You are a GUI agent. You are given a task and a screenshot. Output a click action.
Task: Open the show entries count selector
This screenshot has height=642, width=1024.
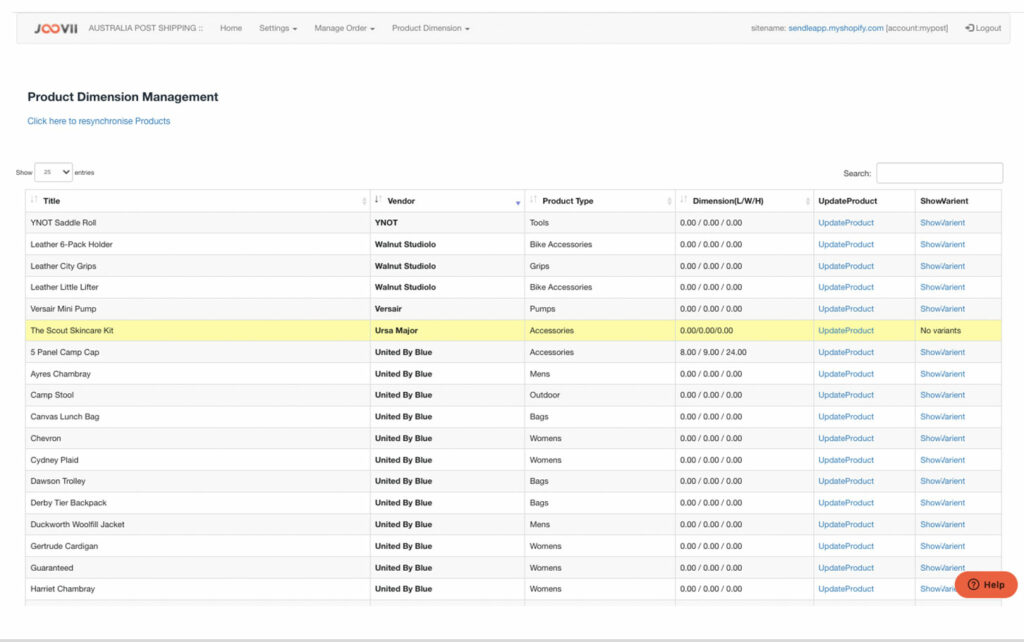click(x=53, y=172)
